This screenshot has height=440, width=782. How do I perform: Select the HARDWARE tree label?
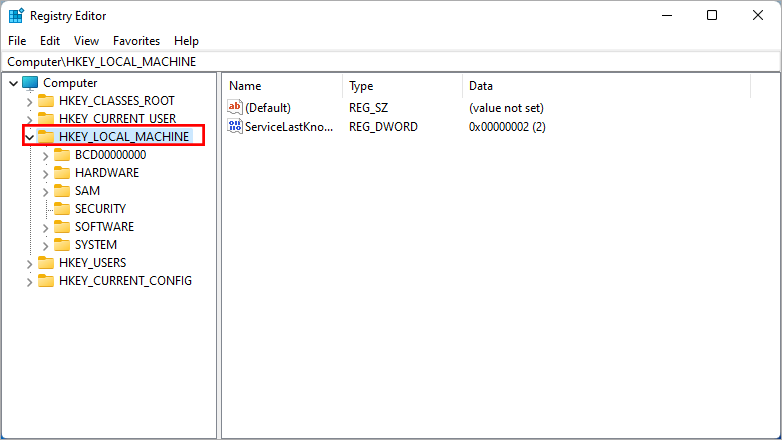107,173
